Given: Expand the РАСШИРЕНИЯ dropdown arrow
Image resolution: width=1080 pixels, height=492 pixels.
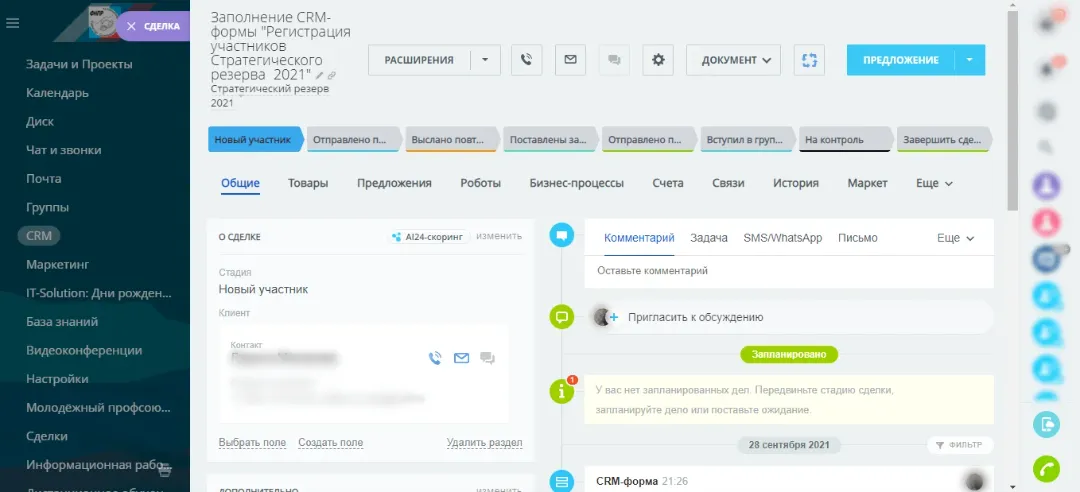Looking at the screenshot, I should click(x=485, y=60).
